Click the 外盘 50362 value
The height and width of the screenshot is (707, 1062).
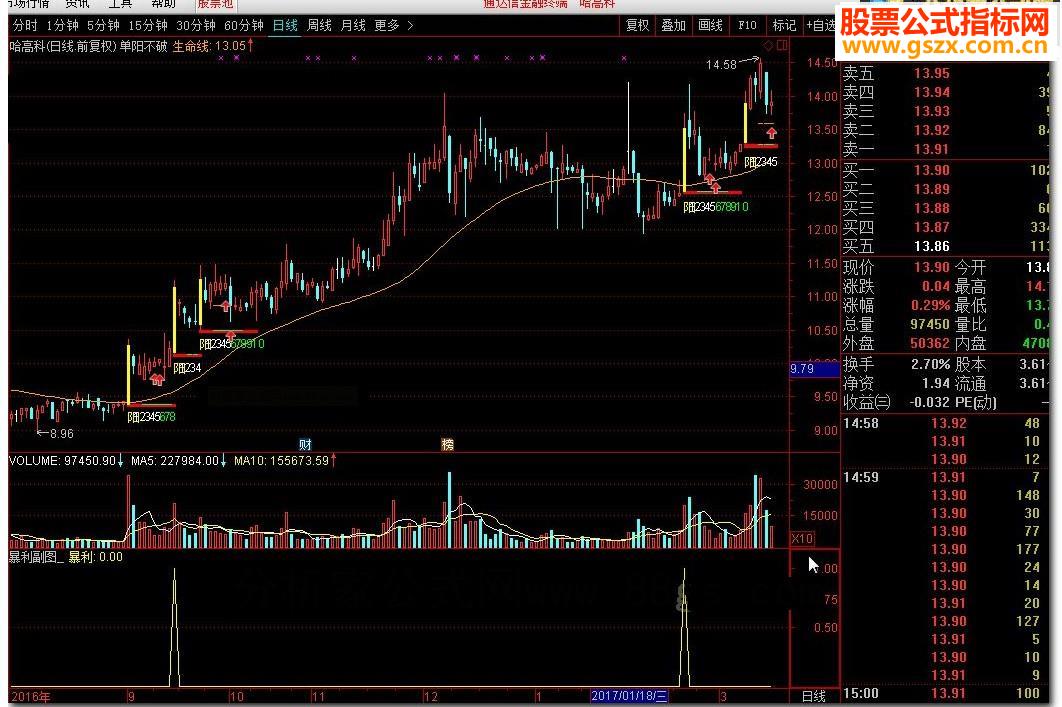[x=930, y=343]
